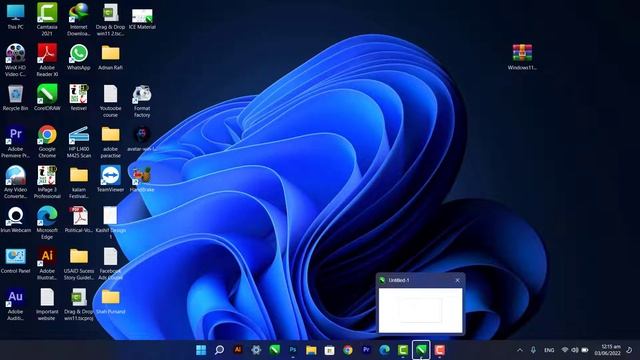This screenshot has height=360, width=640.
Task: Launch HandBrake desktop shortcut
Action: pyautogui.click(x=142, y=179)
